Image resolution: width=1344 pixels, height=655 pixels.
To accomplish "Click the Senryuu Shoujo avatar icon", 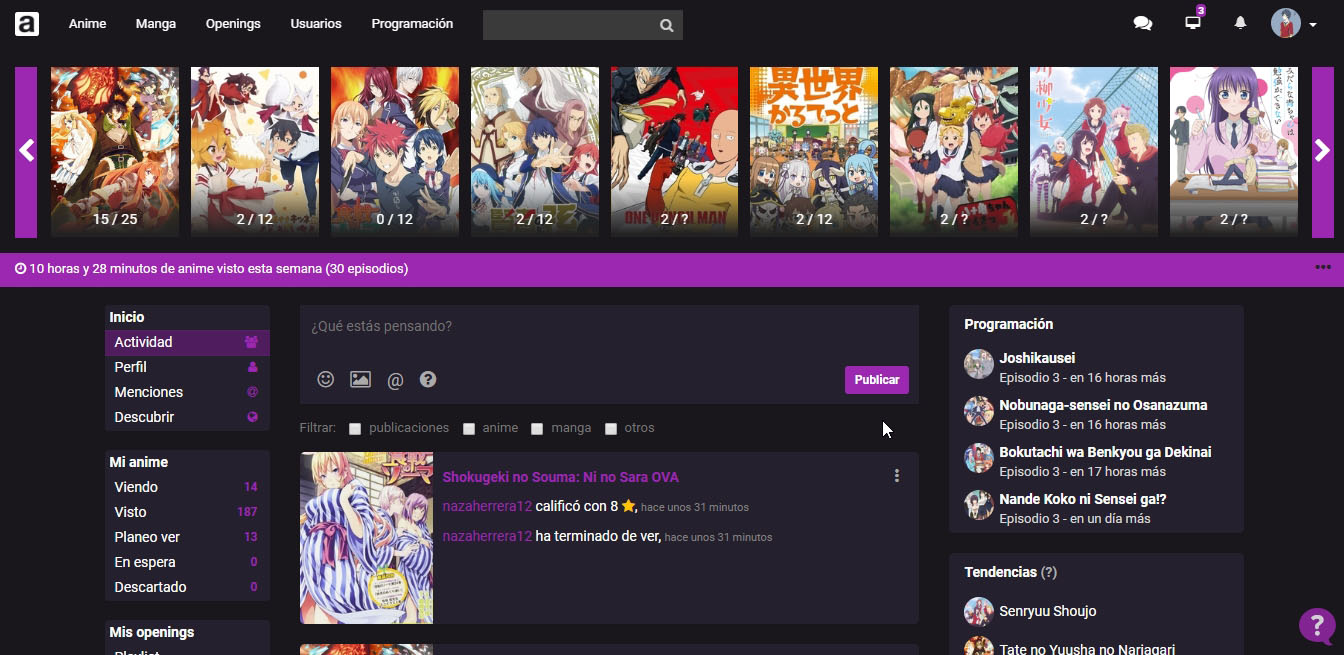I will (978, 612).
